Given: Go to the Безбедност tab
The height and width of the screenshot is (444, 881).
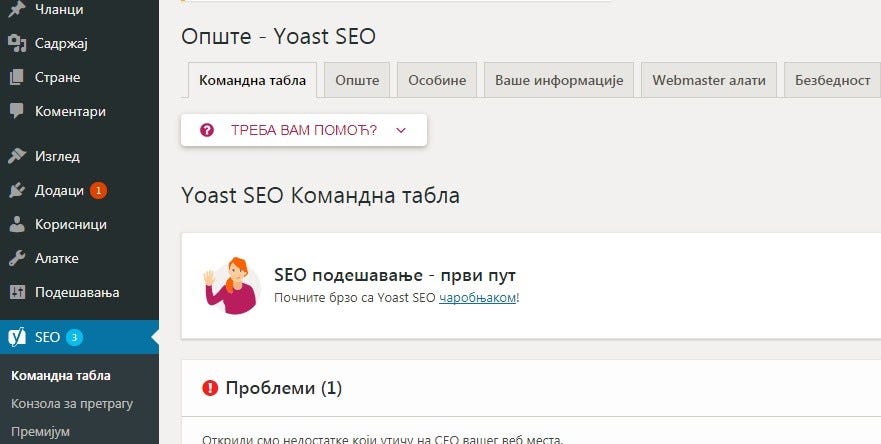Looking at the screenshot, I should point(832,80).
